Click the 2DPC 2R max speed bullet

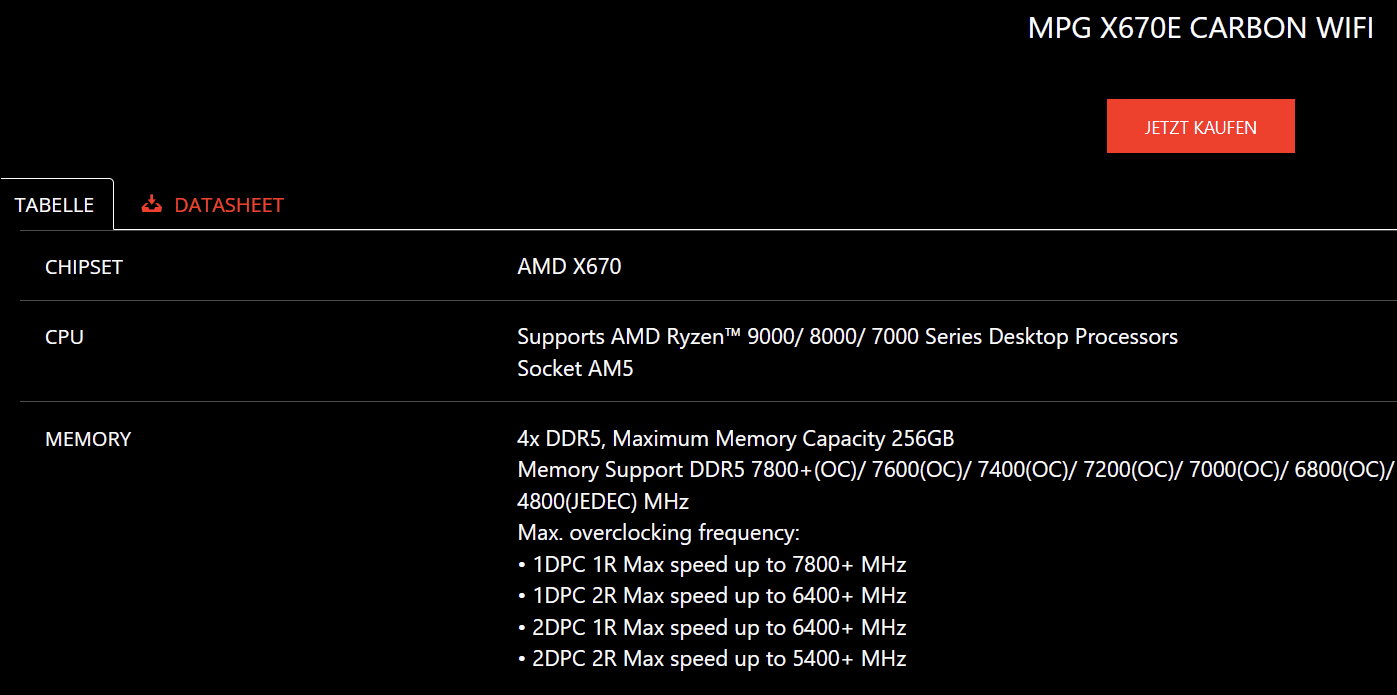click(712, 659)
